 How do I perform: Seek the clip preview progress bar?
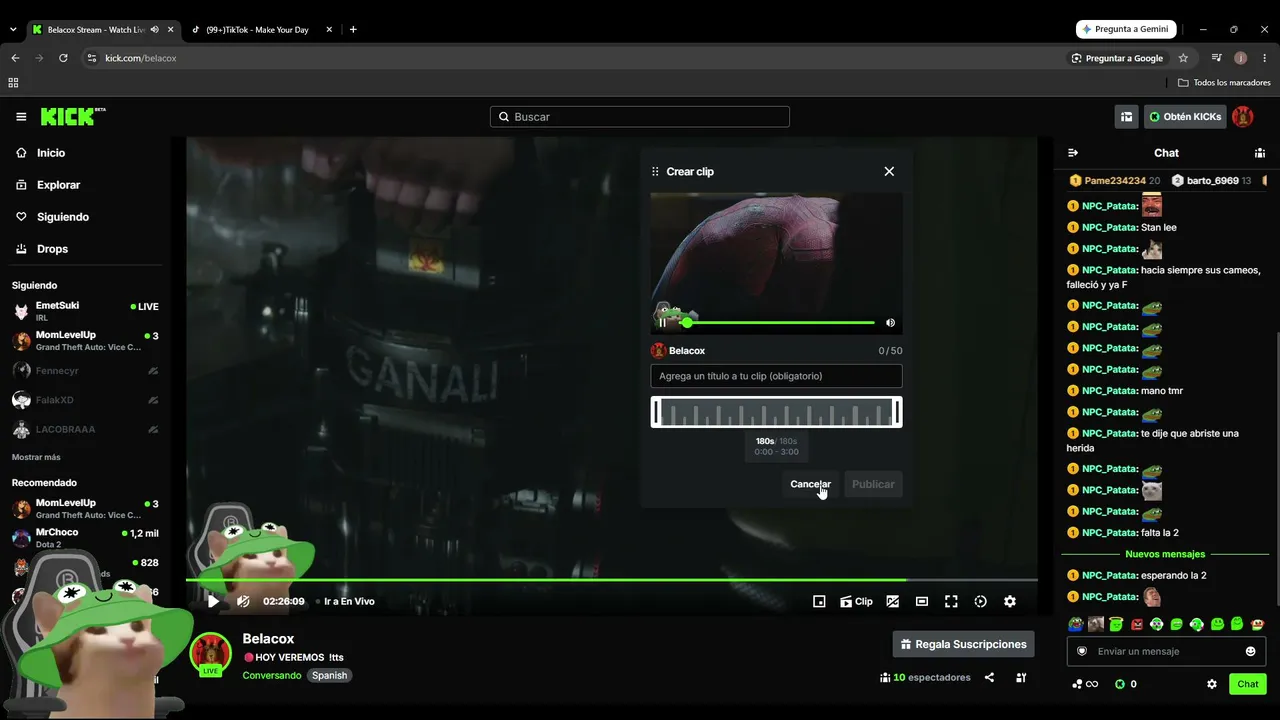(x=777, y=323)
